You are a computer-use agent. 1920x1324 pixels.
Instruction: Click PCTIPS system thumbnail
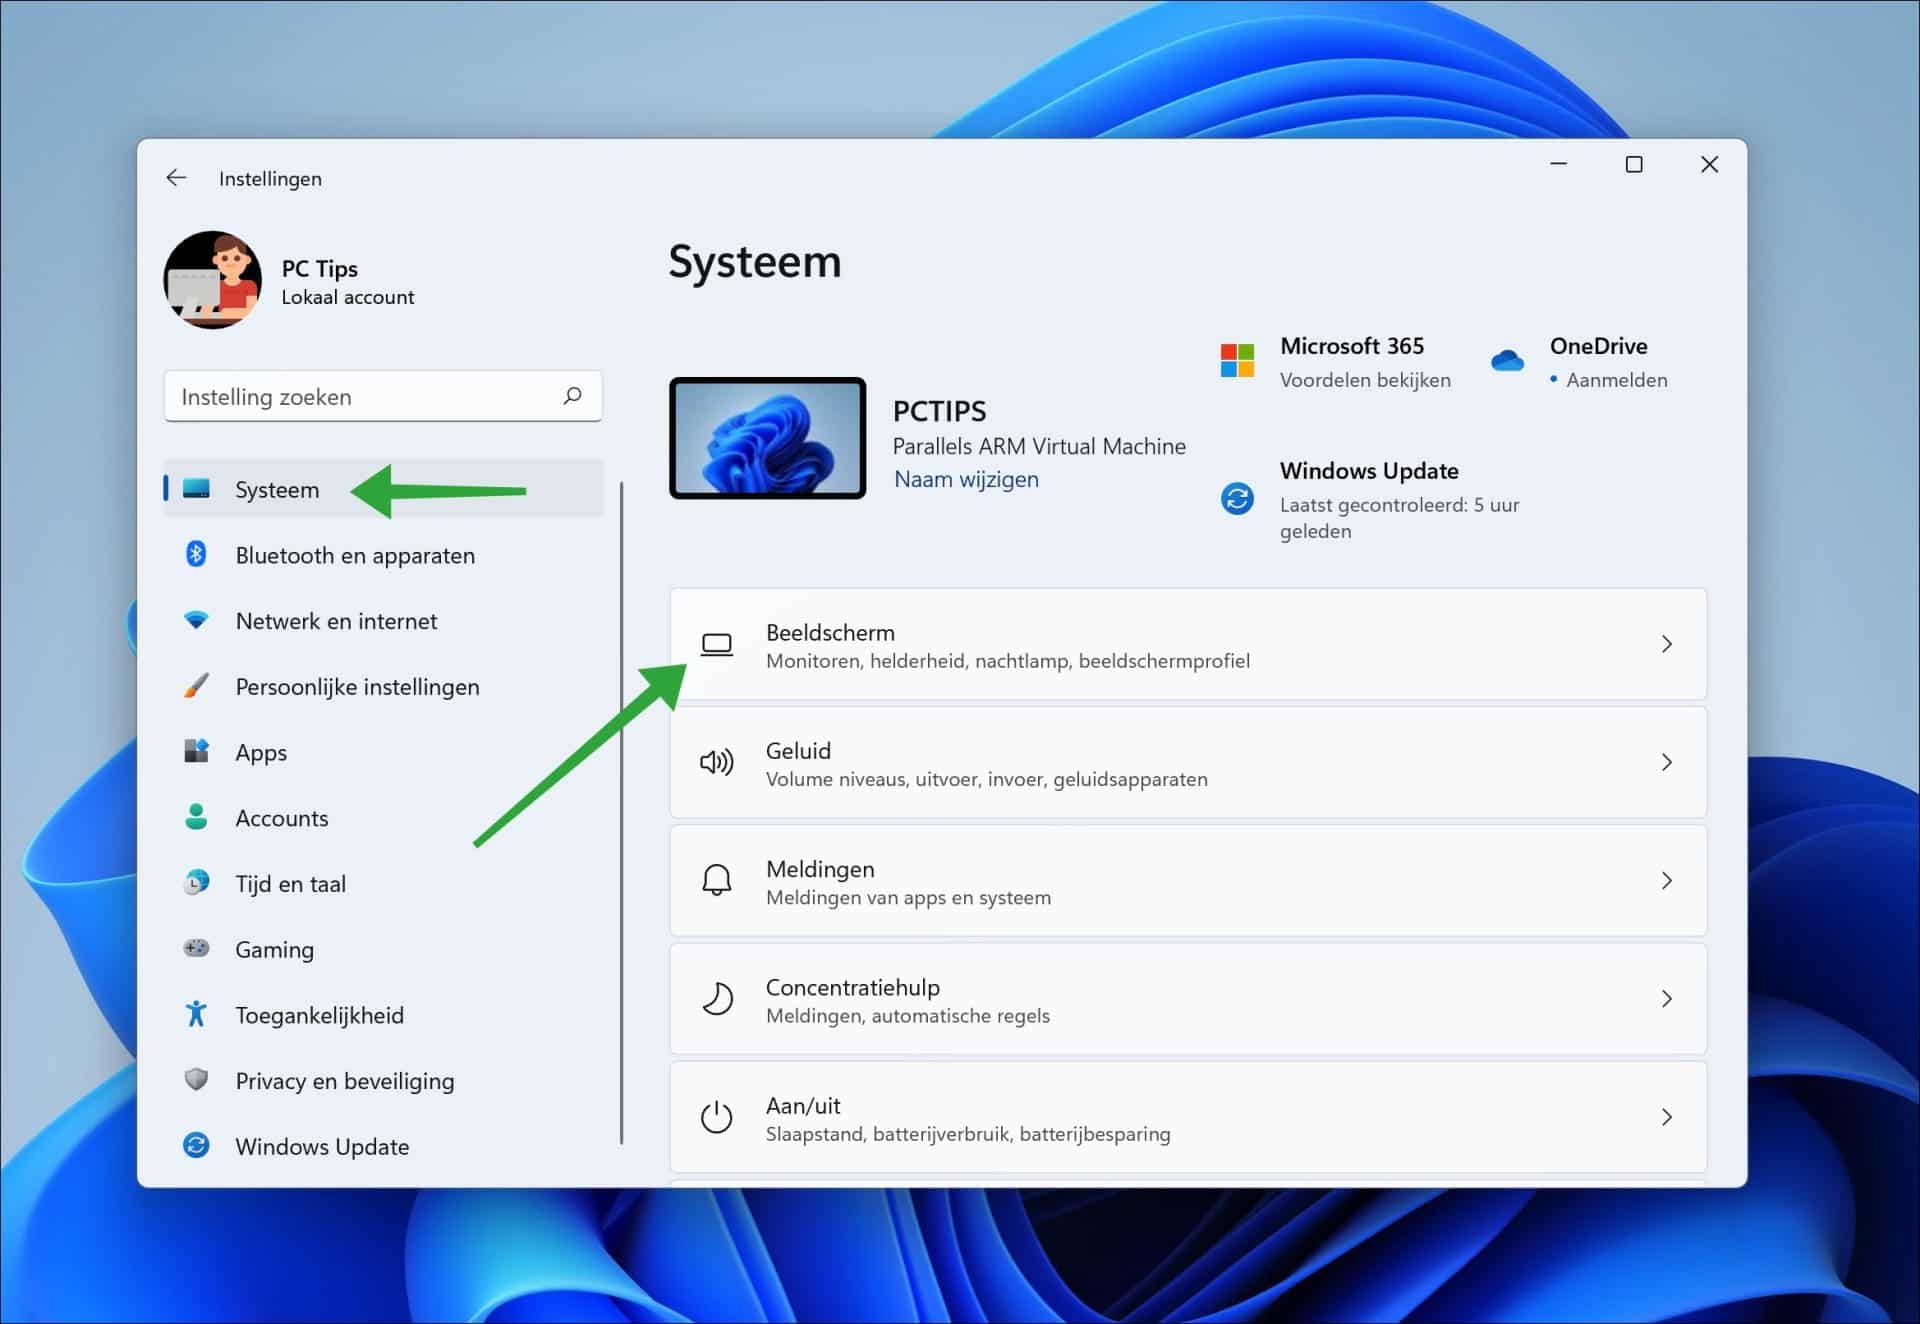pyautogui.click(x=763, y=436)
